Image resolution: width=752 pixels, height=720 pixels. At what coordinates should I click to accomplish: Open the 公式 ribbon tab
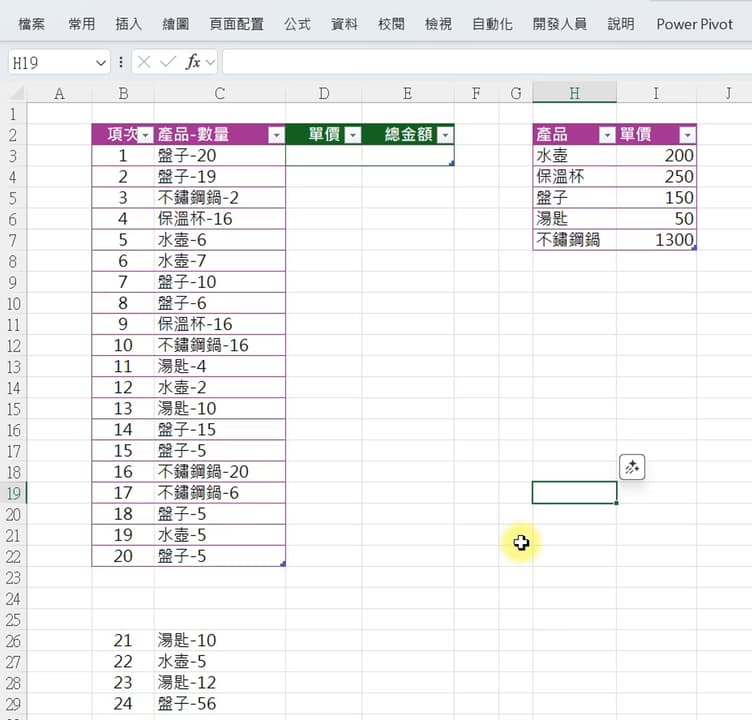point(297,24)
